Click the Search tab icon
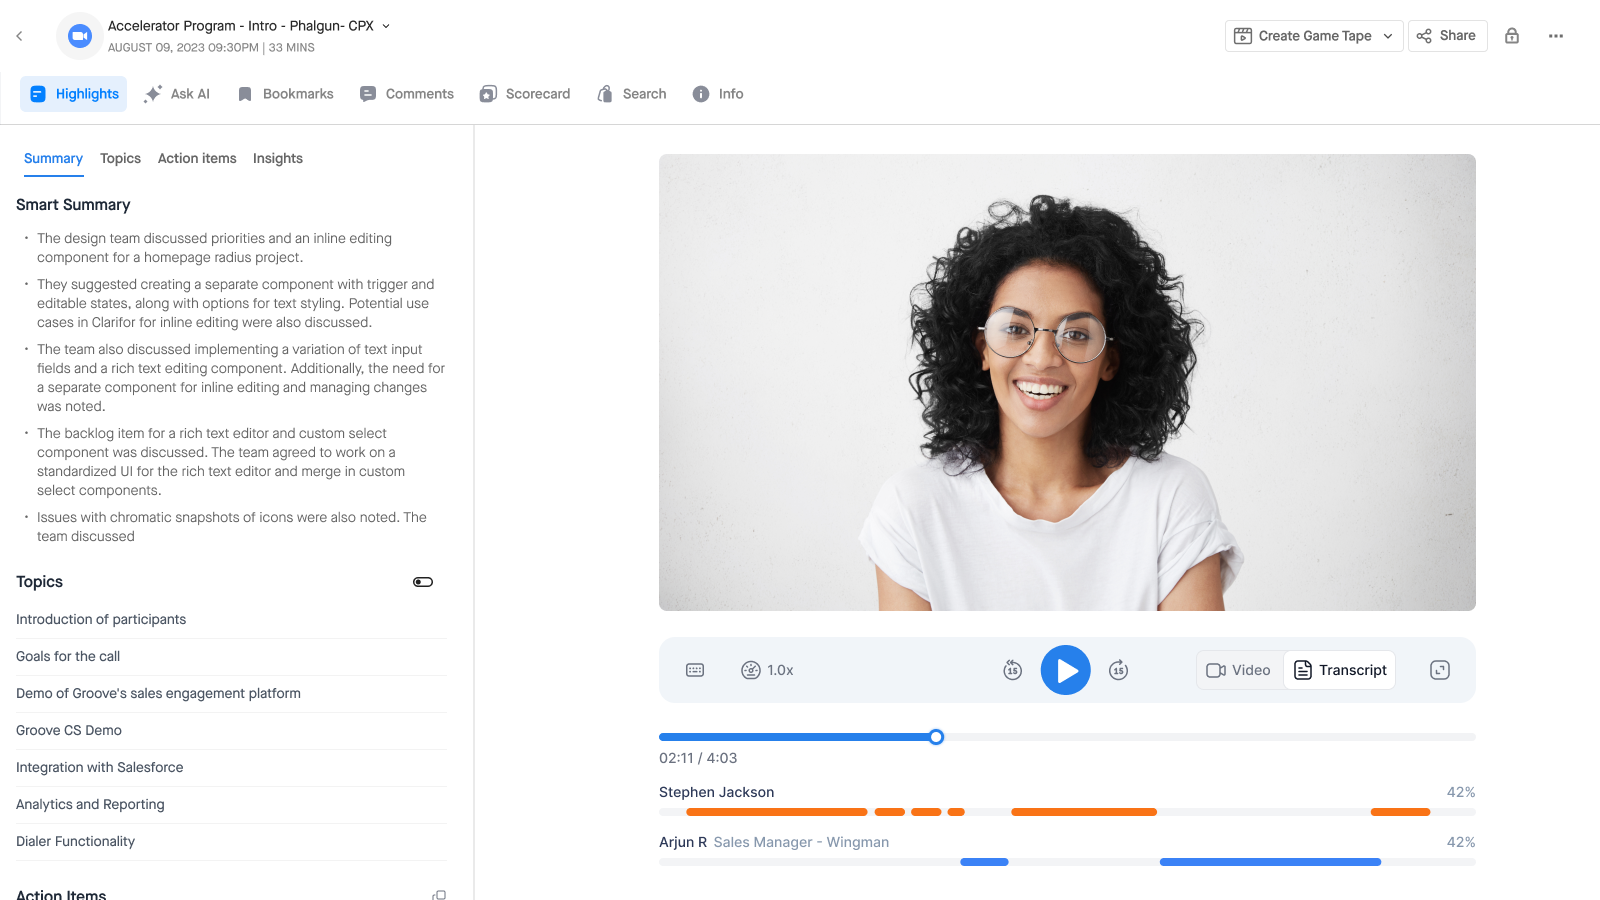This screenshot has width=1600, height=900. tap(605, 94)
